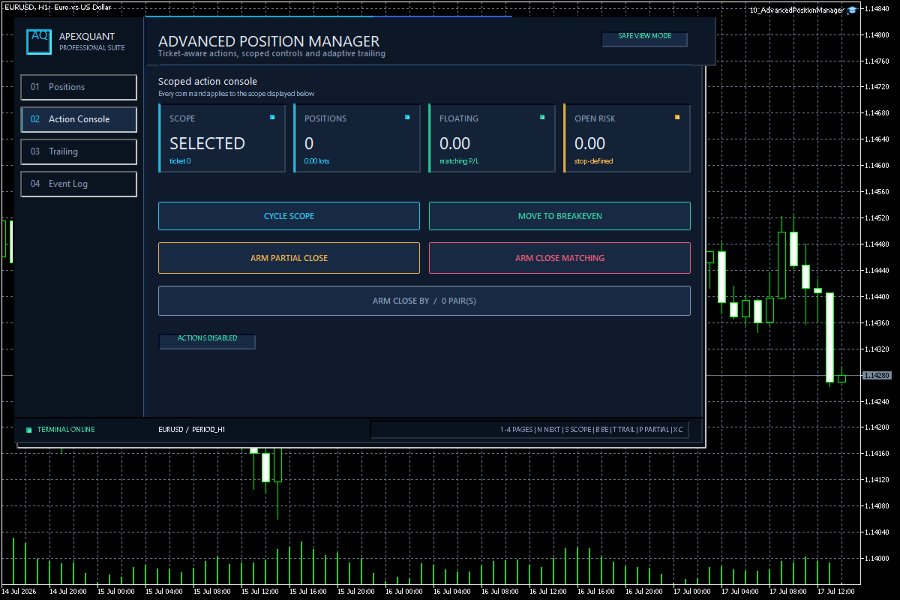Screen dimensions: 900x600
Task: Click 'matching P/L' text in FLOATING card
Action: [x=459, y=161]
